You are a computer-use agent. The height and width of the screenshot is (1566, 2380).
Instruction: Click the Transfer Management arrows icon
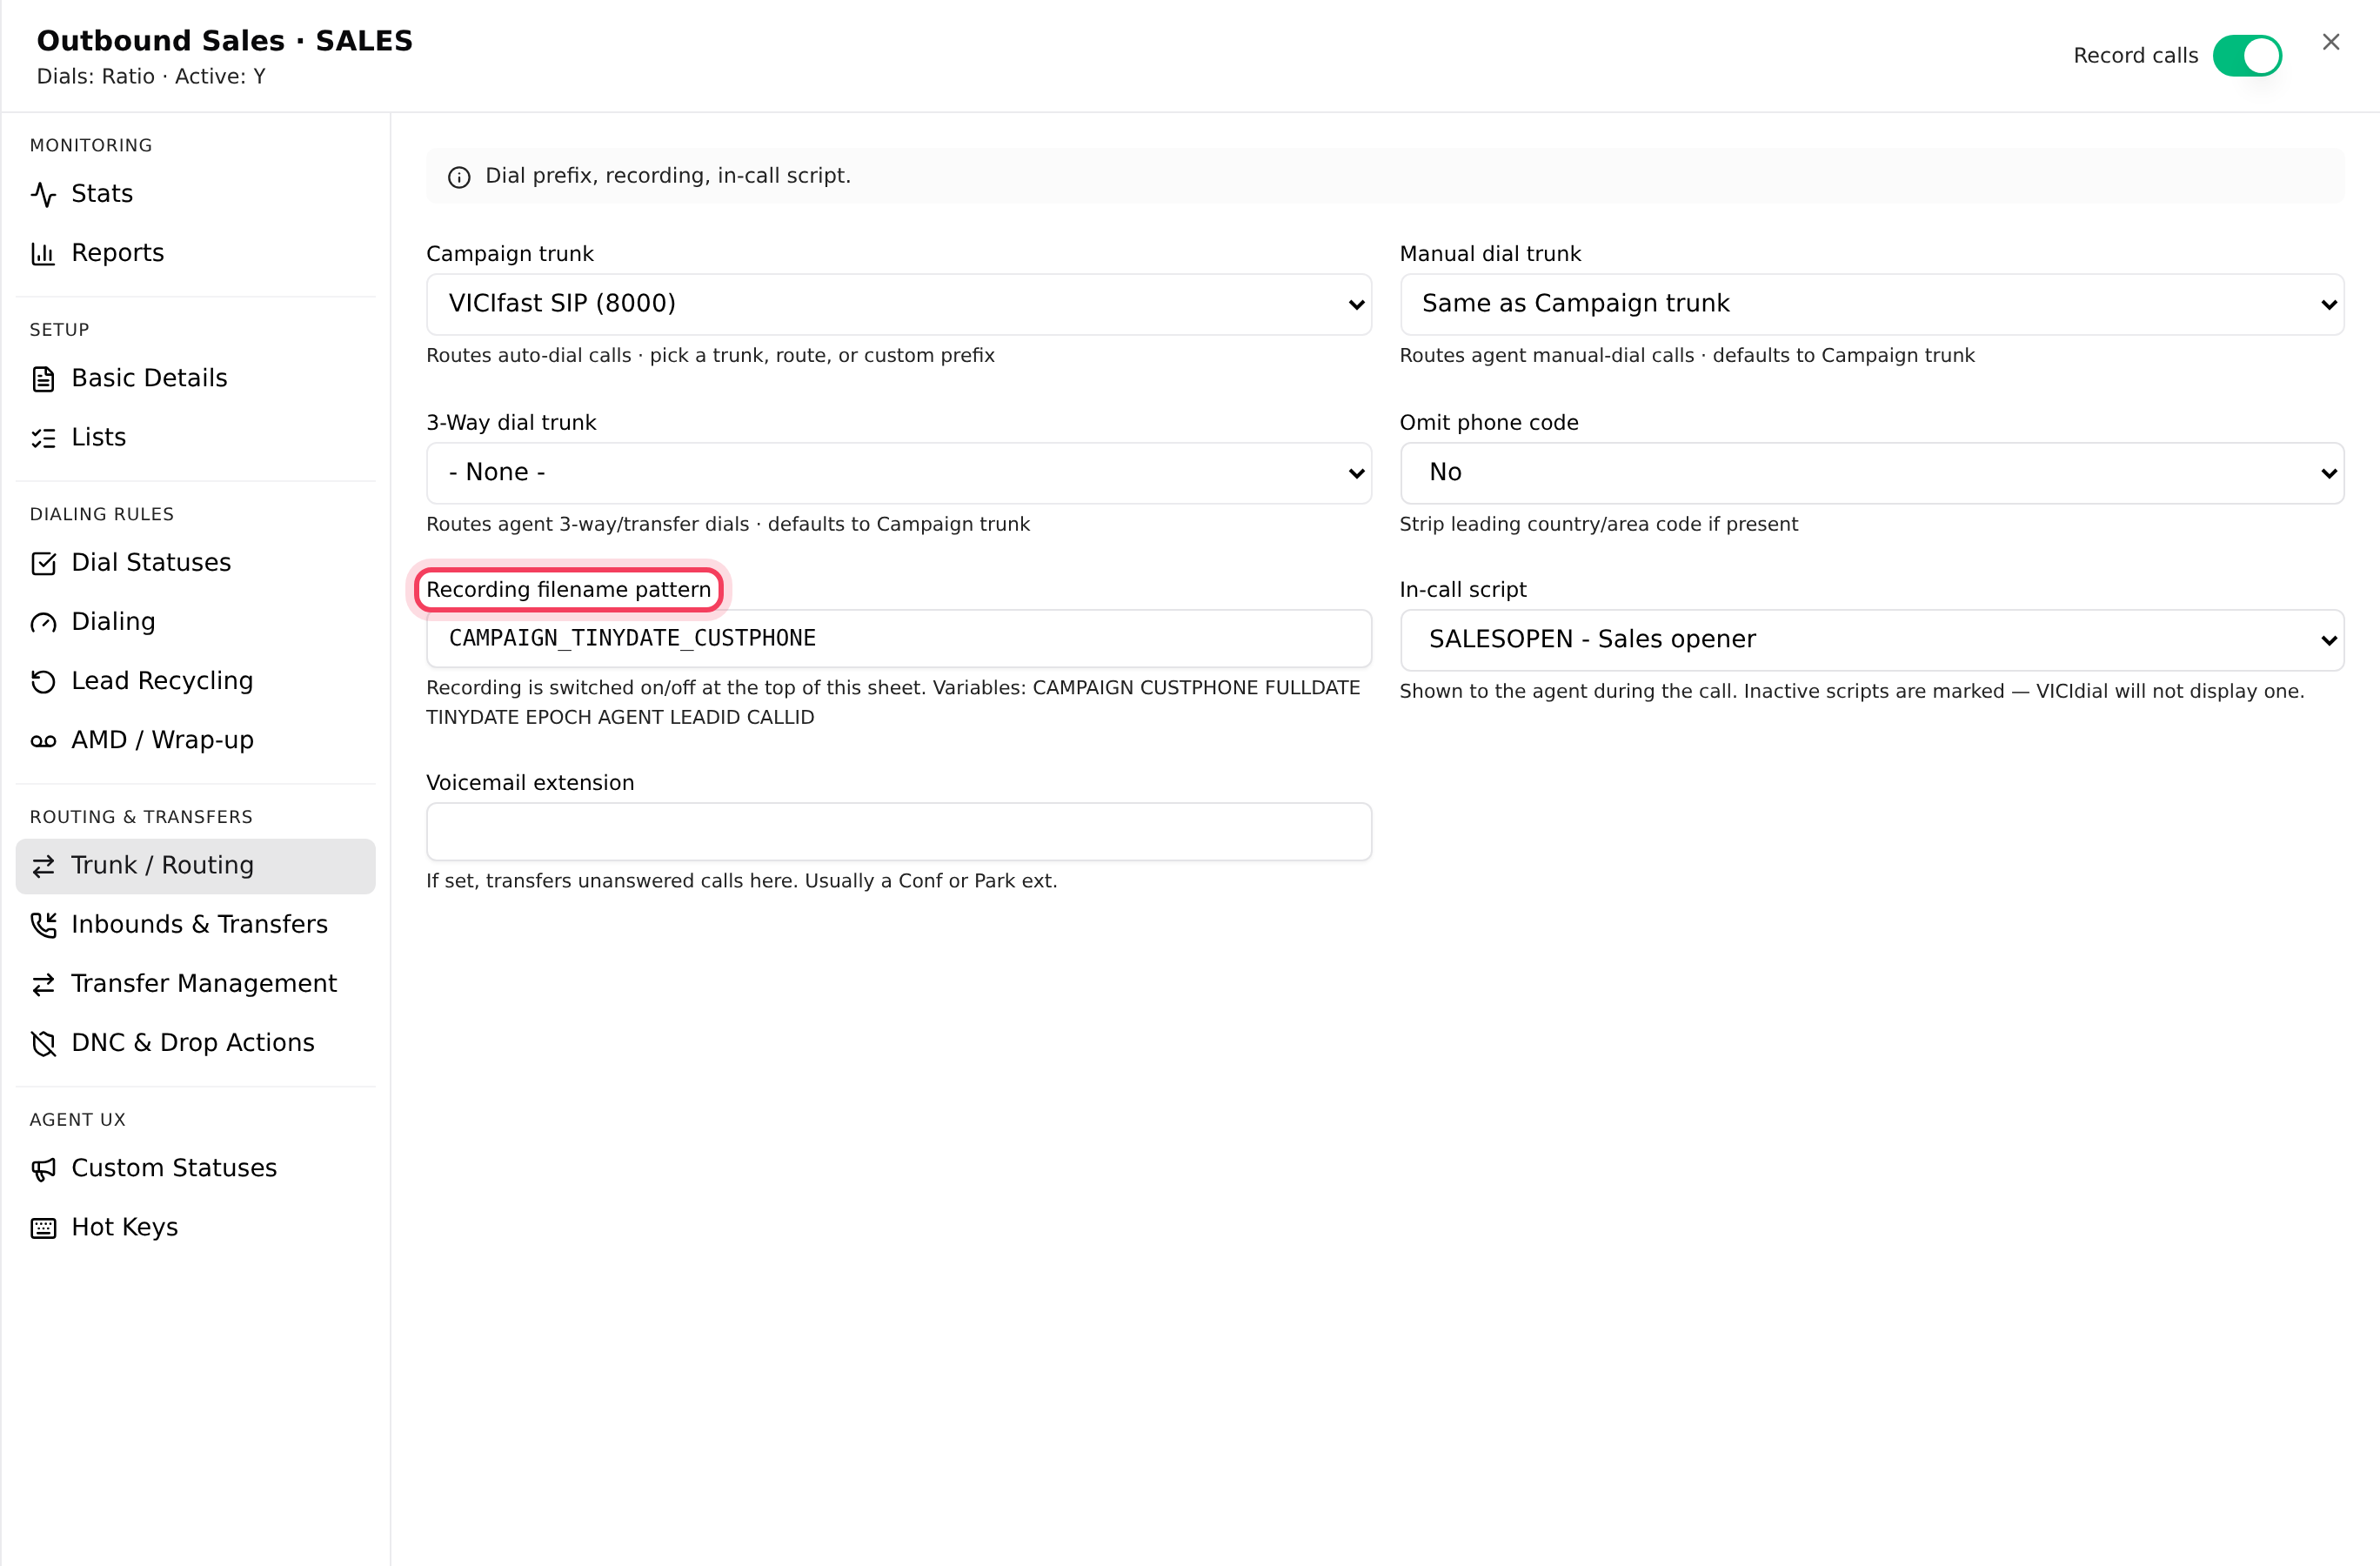click(x=43, y=984)
